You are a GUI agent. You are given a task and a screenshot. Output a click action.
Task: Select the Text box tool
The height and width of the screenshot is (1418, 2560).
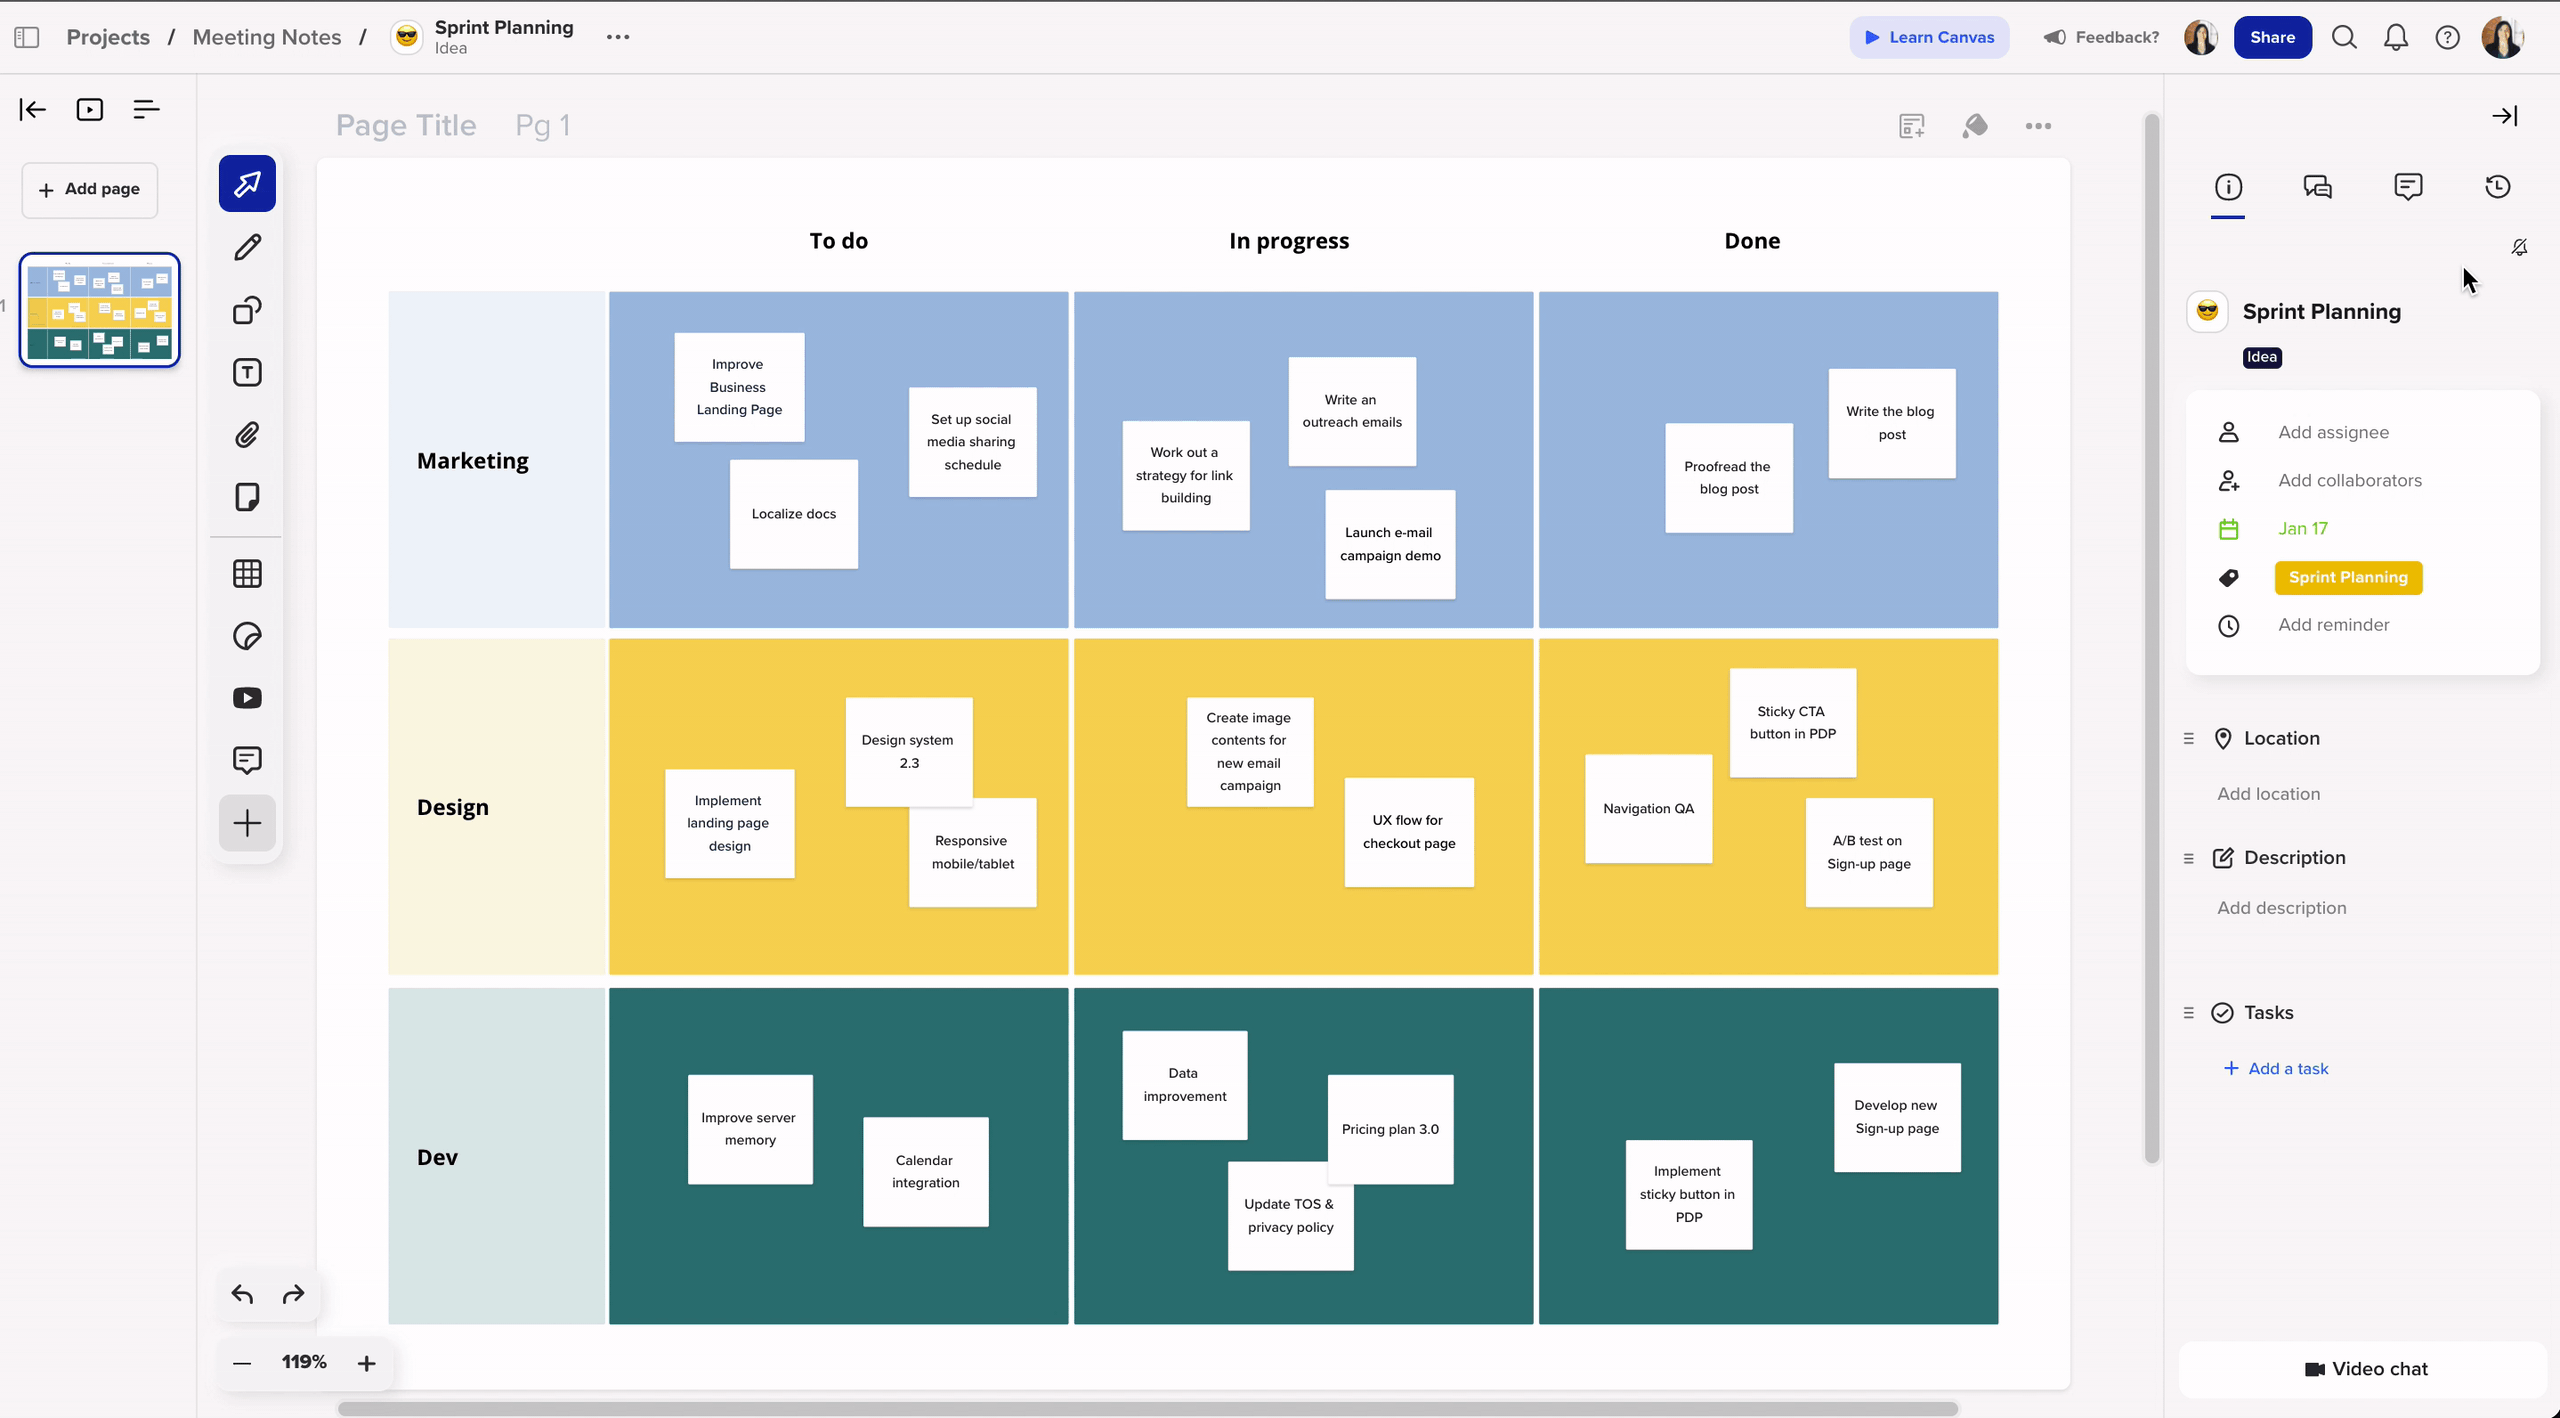(247, 373)
